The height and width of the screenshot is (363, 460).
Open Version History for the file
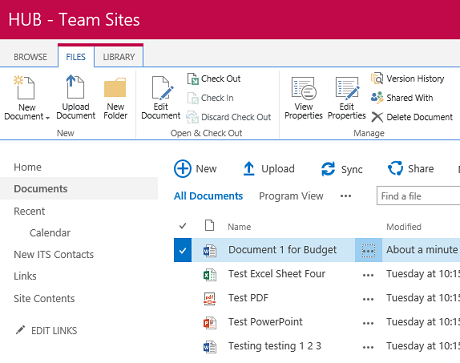click(407, 79)
